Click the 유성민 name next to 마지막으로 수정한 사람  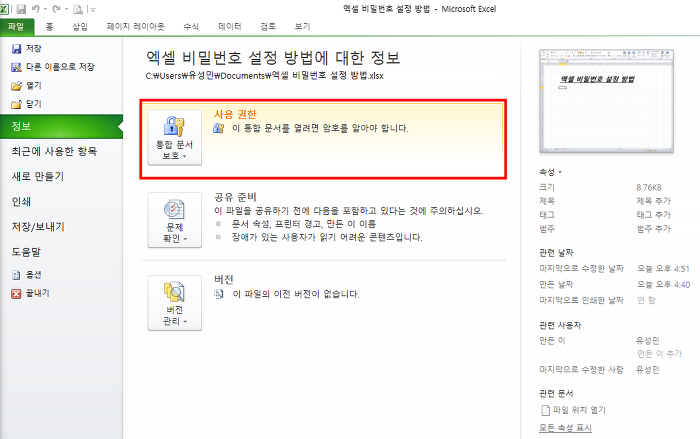[648, 370]
